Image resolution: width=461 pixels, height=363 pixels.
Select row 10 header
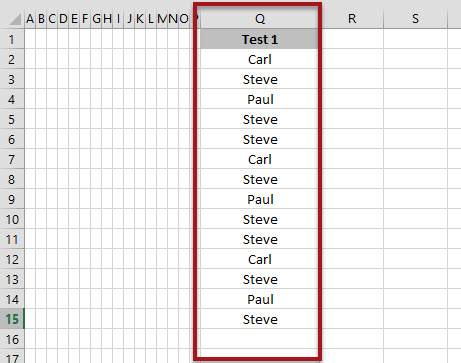pos(12,219)
